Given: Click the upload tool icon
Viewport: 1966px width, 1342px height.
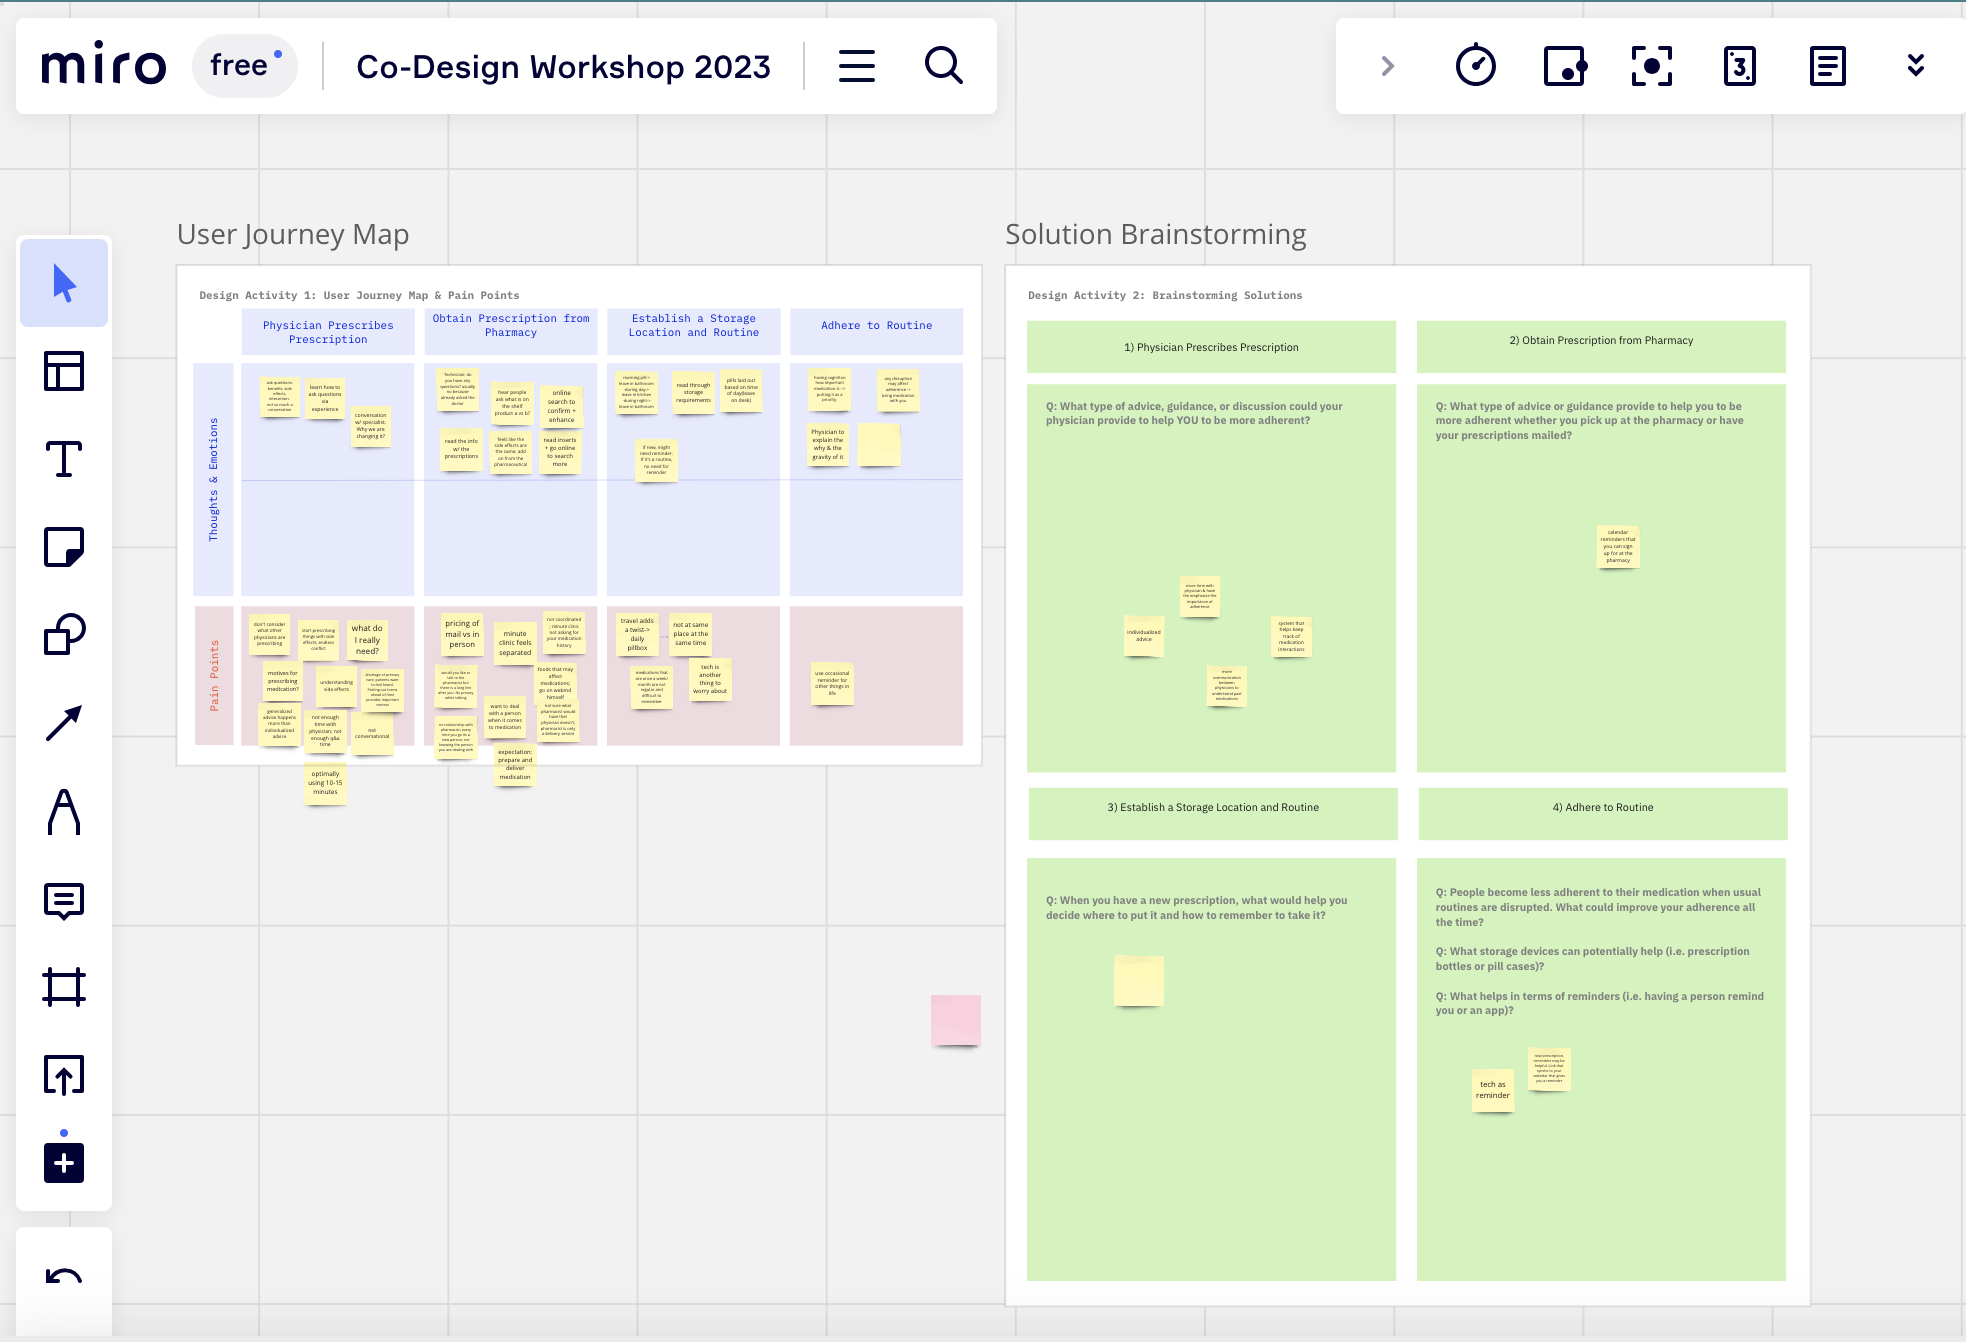Looking at the screenshot, I should 64,1075.
